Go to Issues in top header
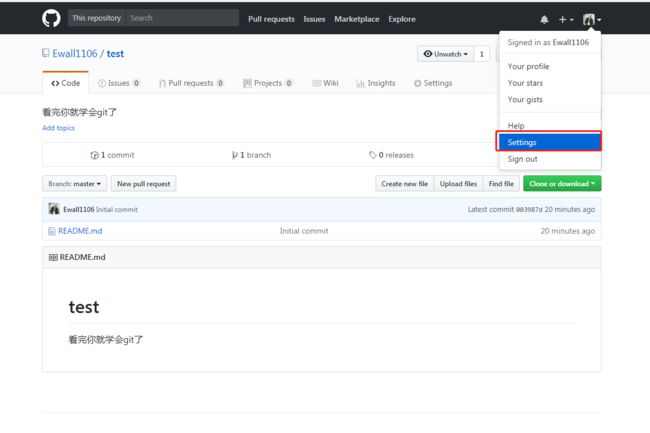 [314, 19]
